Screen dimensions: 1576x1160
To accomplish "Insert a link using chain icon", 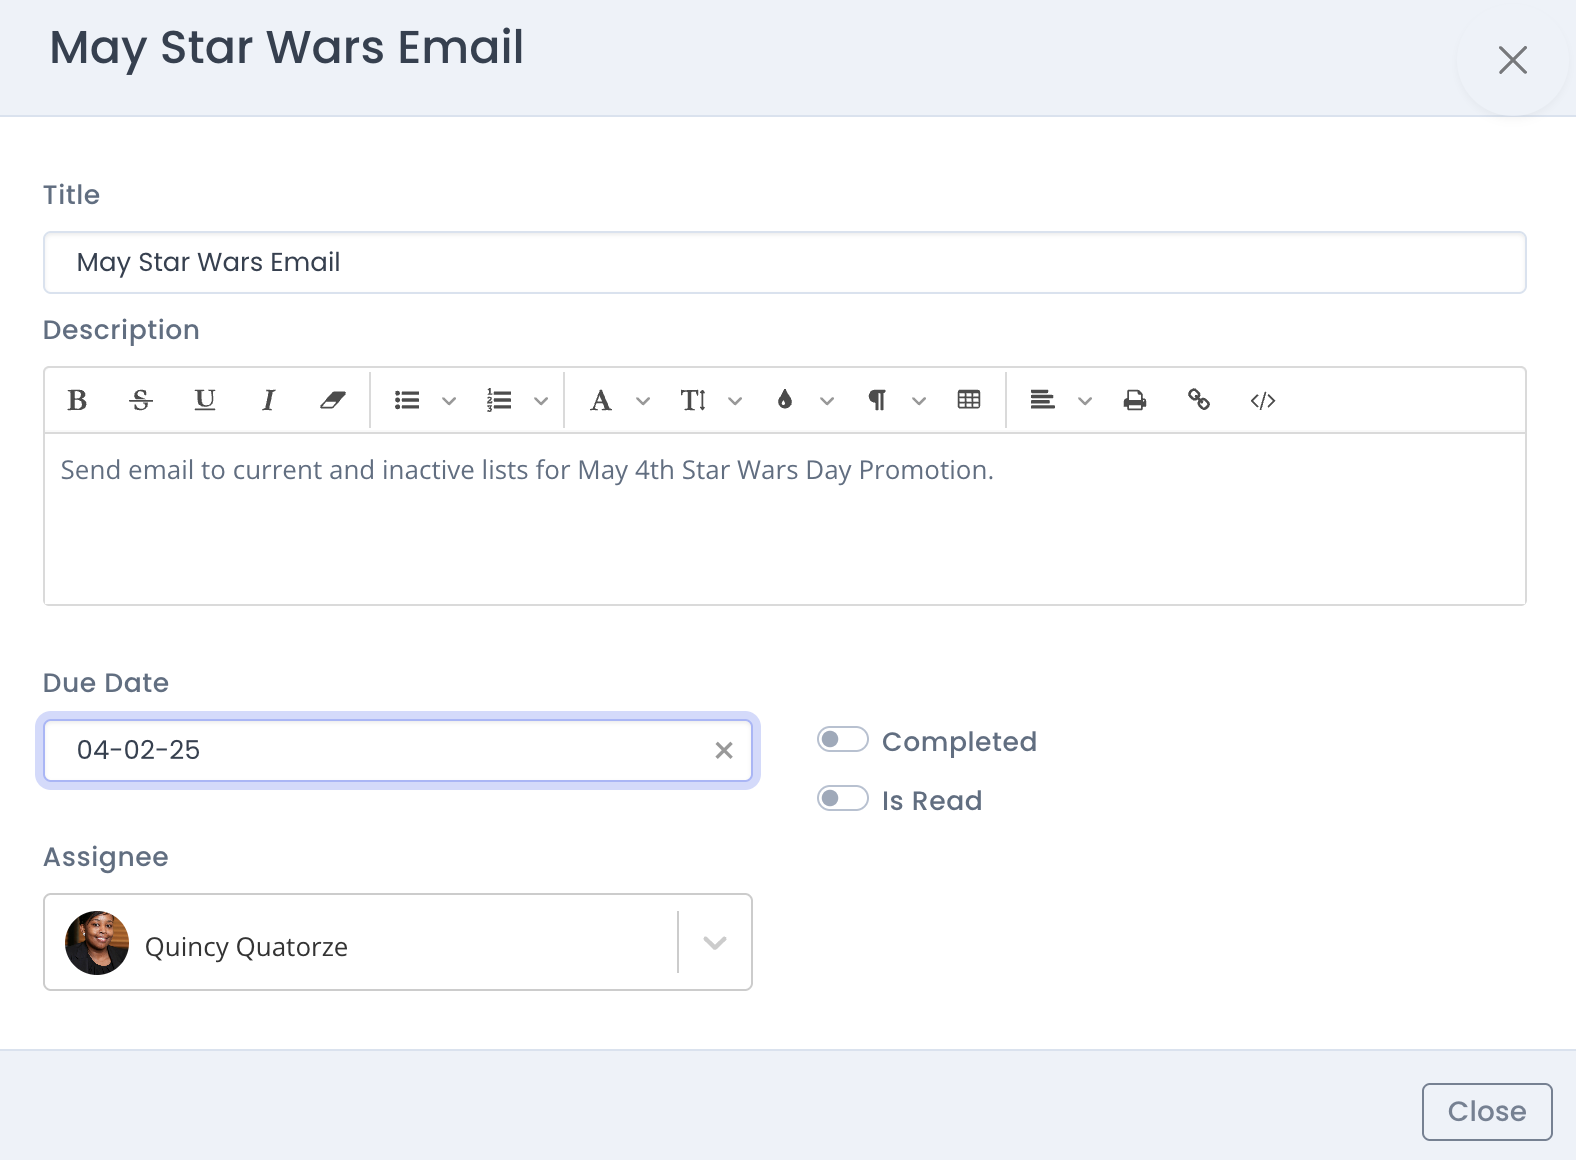I will pyautogui.click(x=1198, y=401).
